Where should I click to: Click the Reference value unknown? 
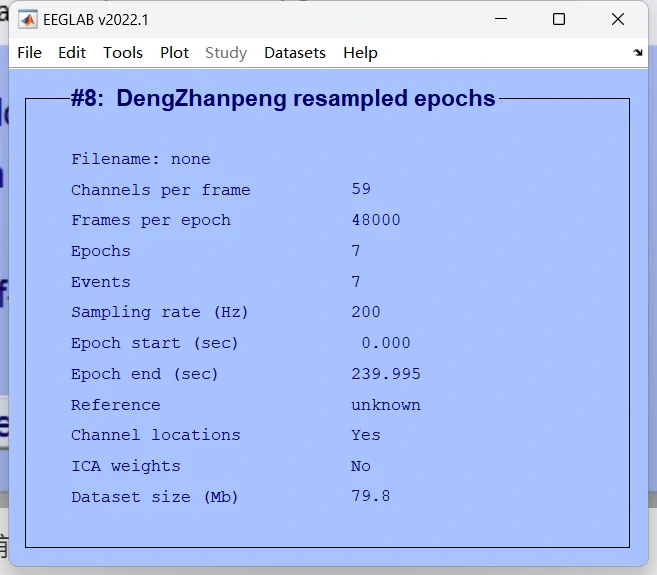tap(385, 405)
